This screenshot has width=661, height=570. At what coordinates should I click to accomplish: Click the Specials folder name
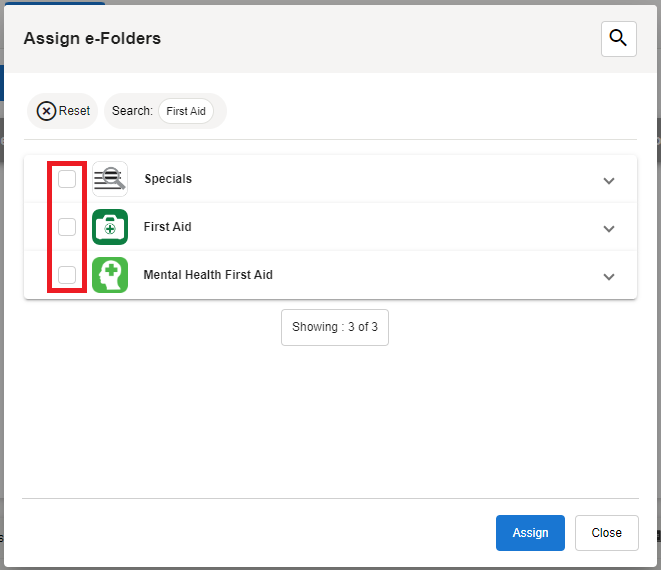point(168,179)
